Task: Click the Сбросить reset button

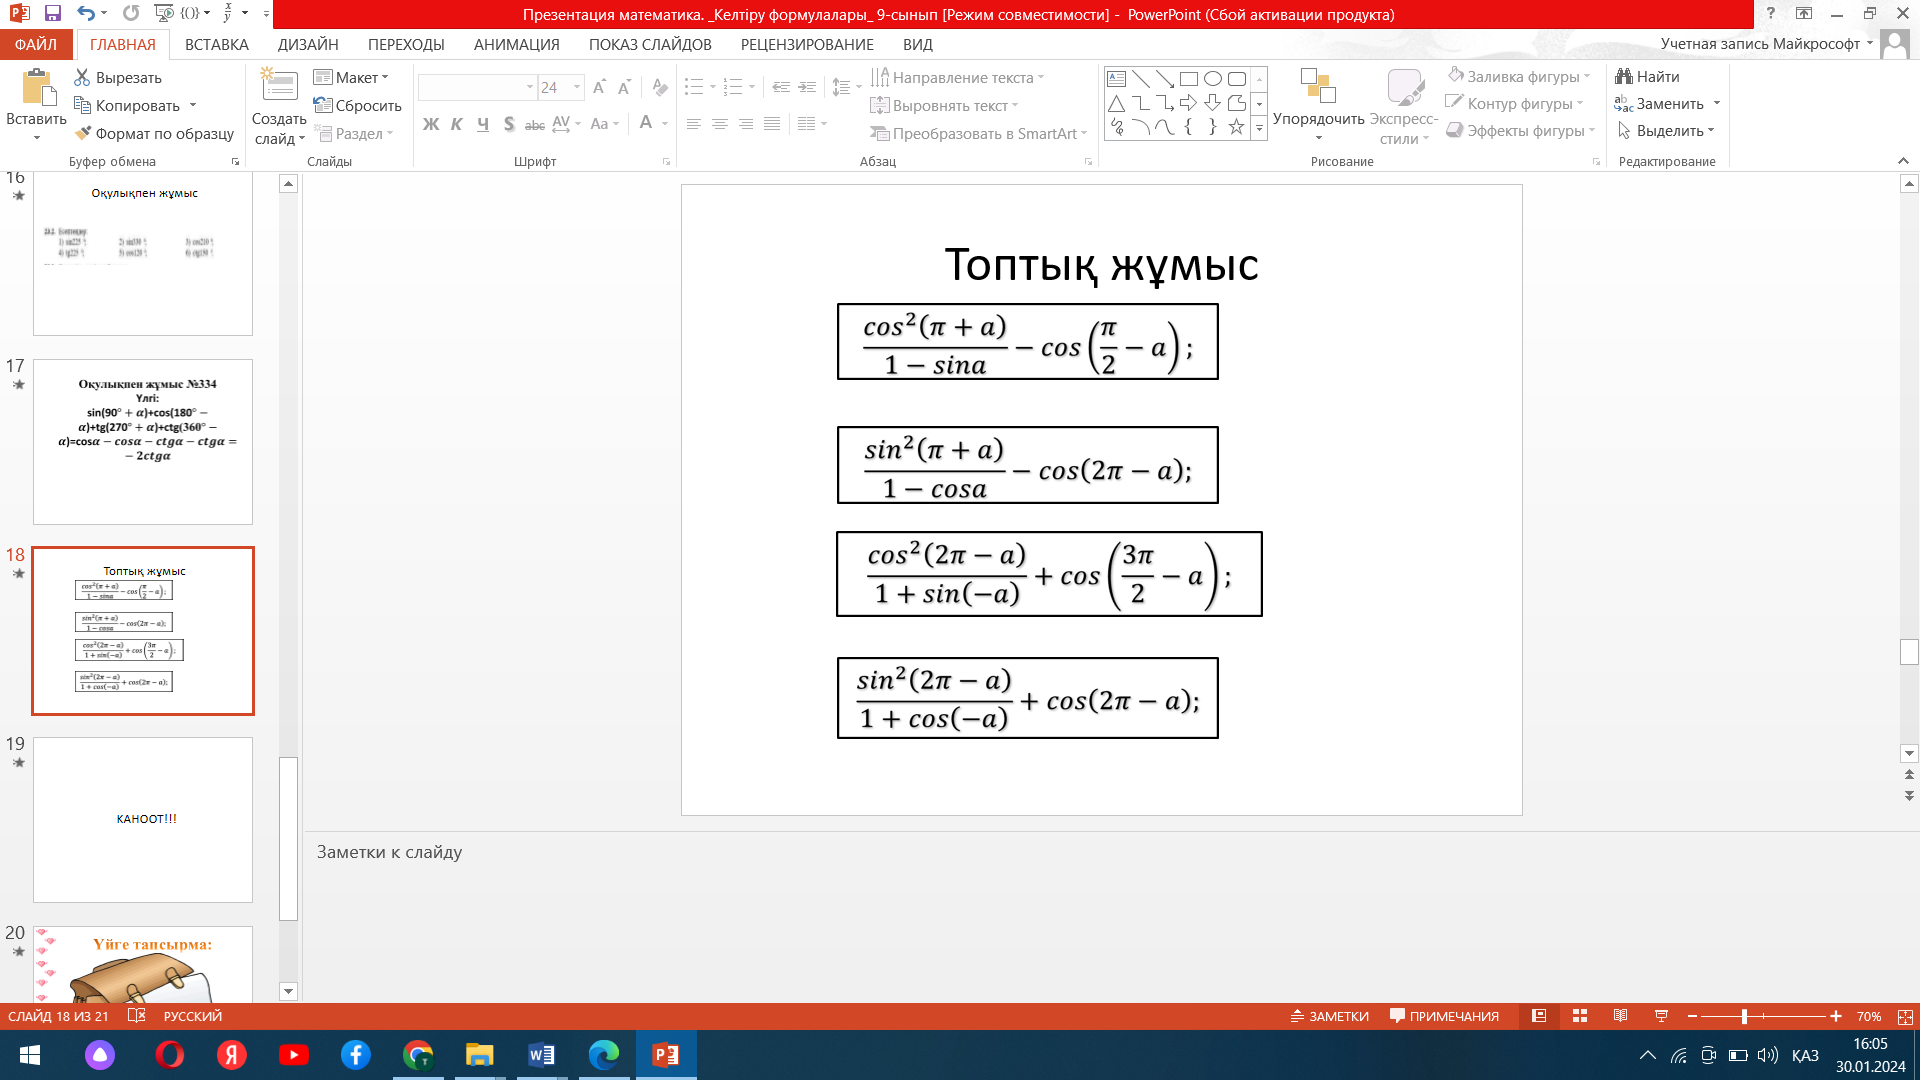Action: pos(357,106)
